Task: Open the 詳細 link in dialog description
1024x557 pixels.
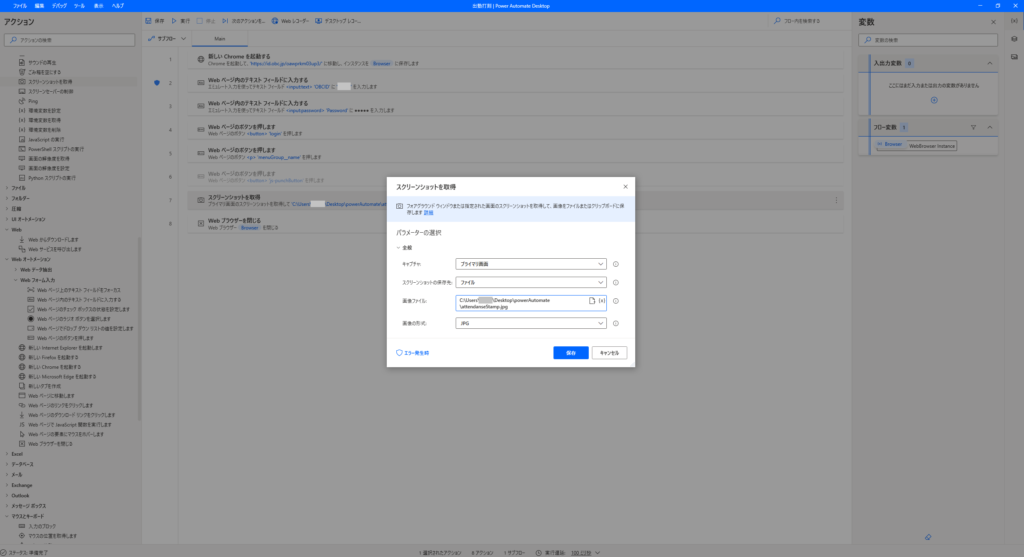Action: (x=428, y=213)
